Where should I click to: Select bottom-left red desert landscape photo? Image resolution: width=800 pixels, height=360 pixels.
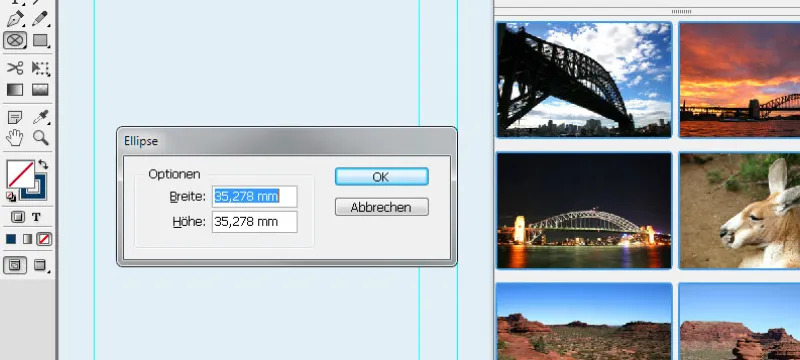(584, 321)
